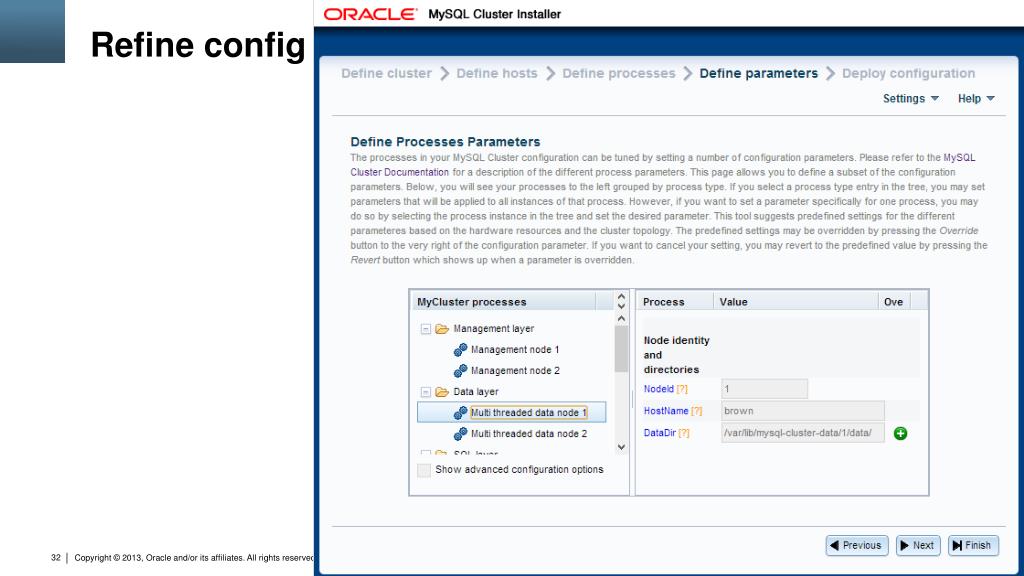Select Multi threaded data node 2
Image resolution: width=1024 pixels, height=576 pixels.
click(x=528, y=434)
